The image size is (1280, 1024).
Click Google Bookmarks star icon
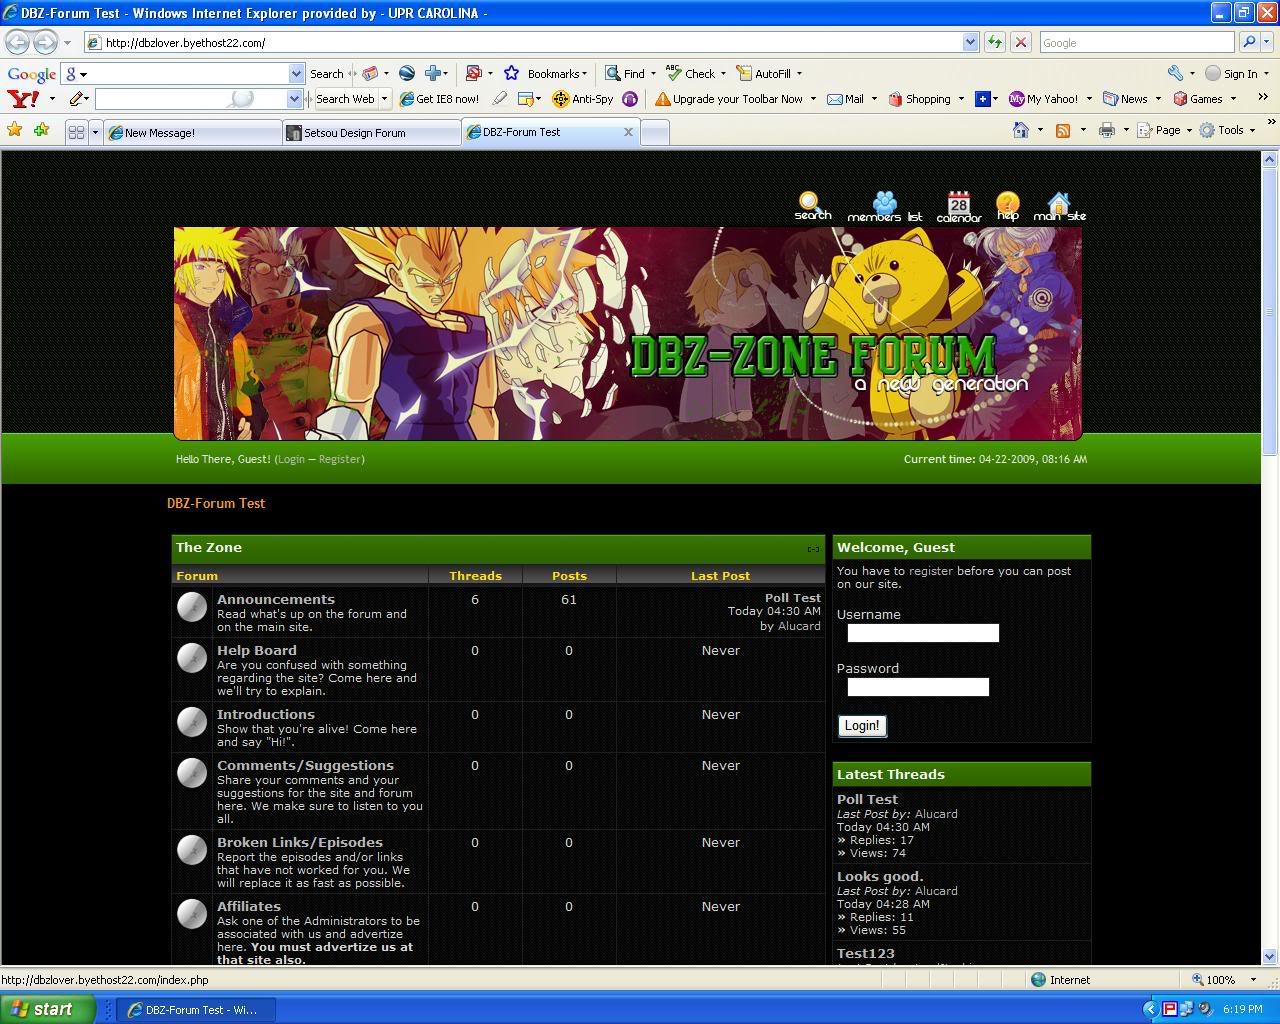click(x=511, y=73)
